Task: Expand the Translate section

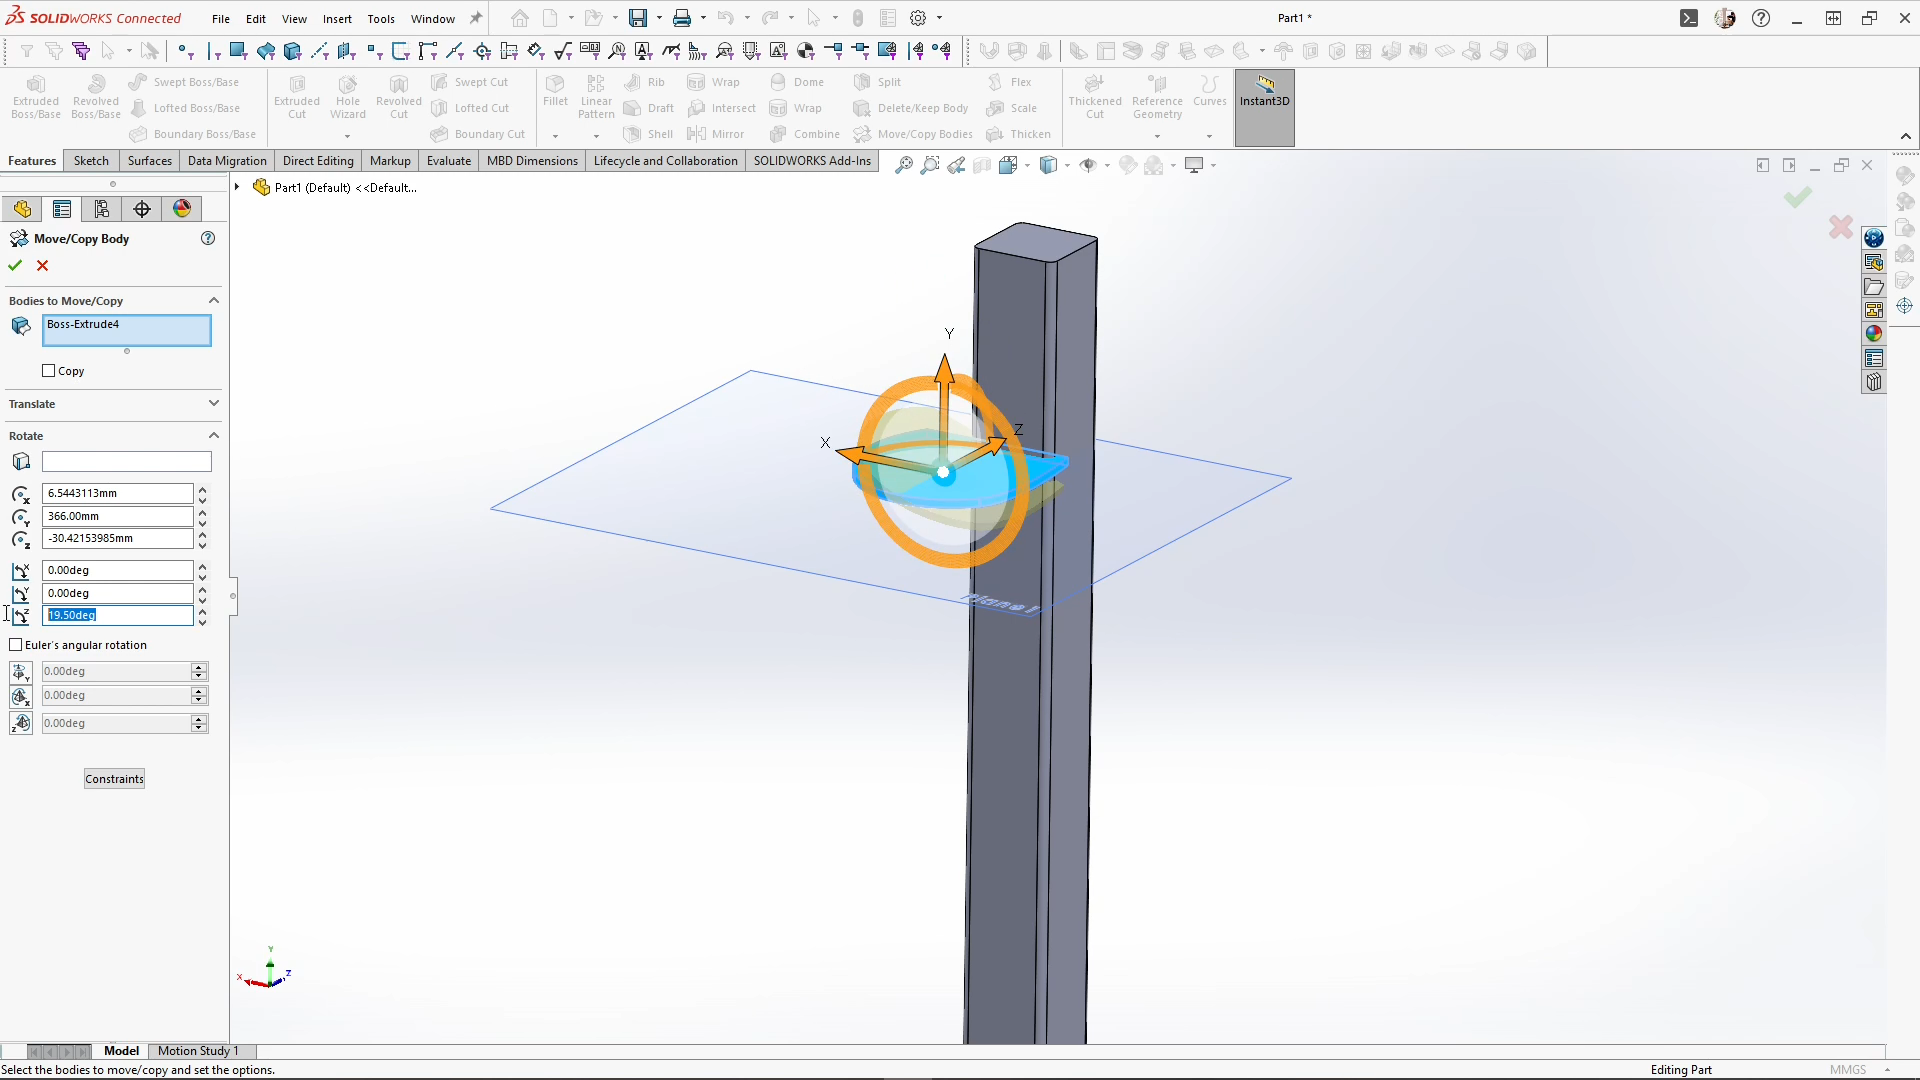Action: 213,404
